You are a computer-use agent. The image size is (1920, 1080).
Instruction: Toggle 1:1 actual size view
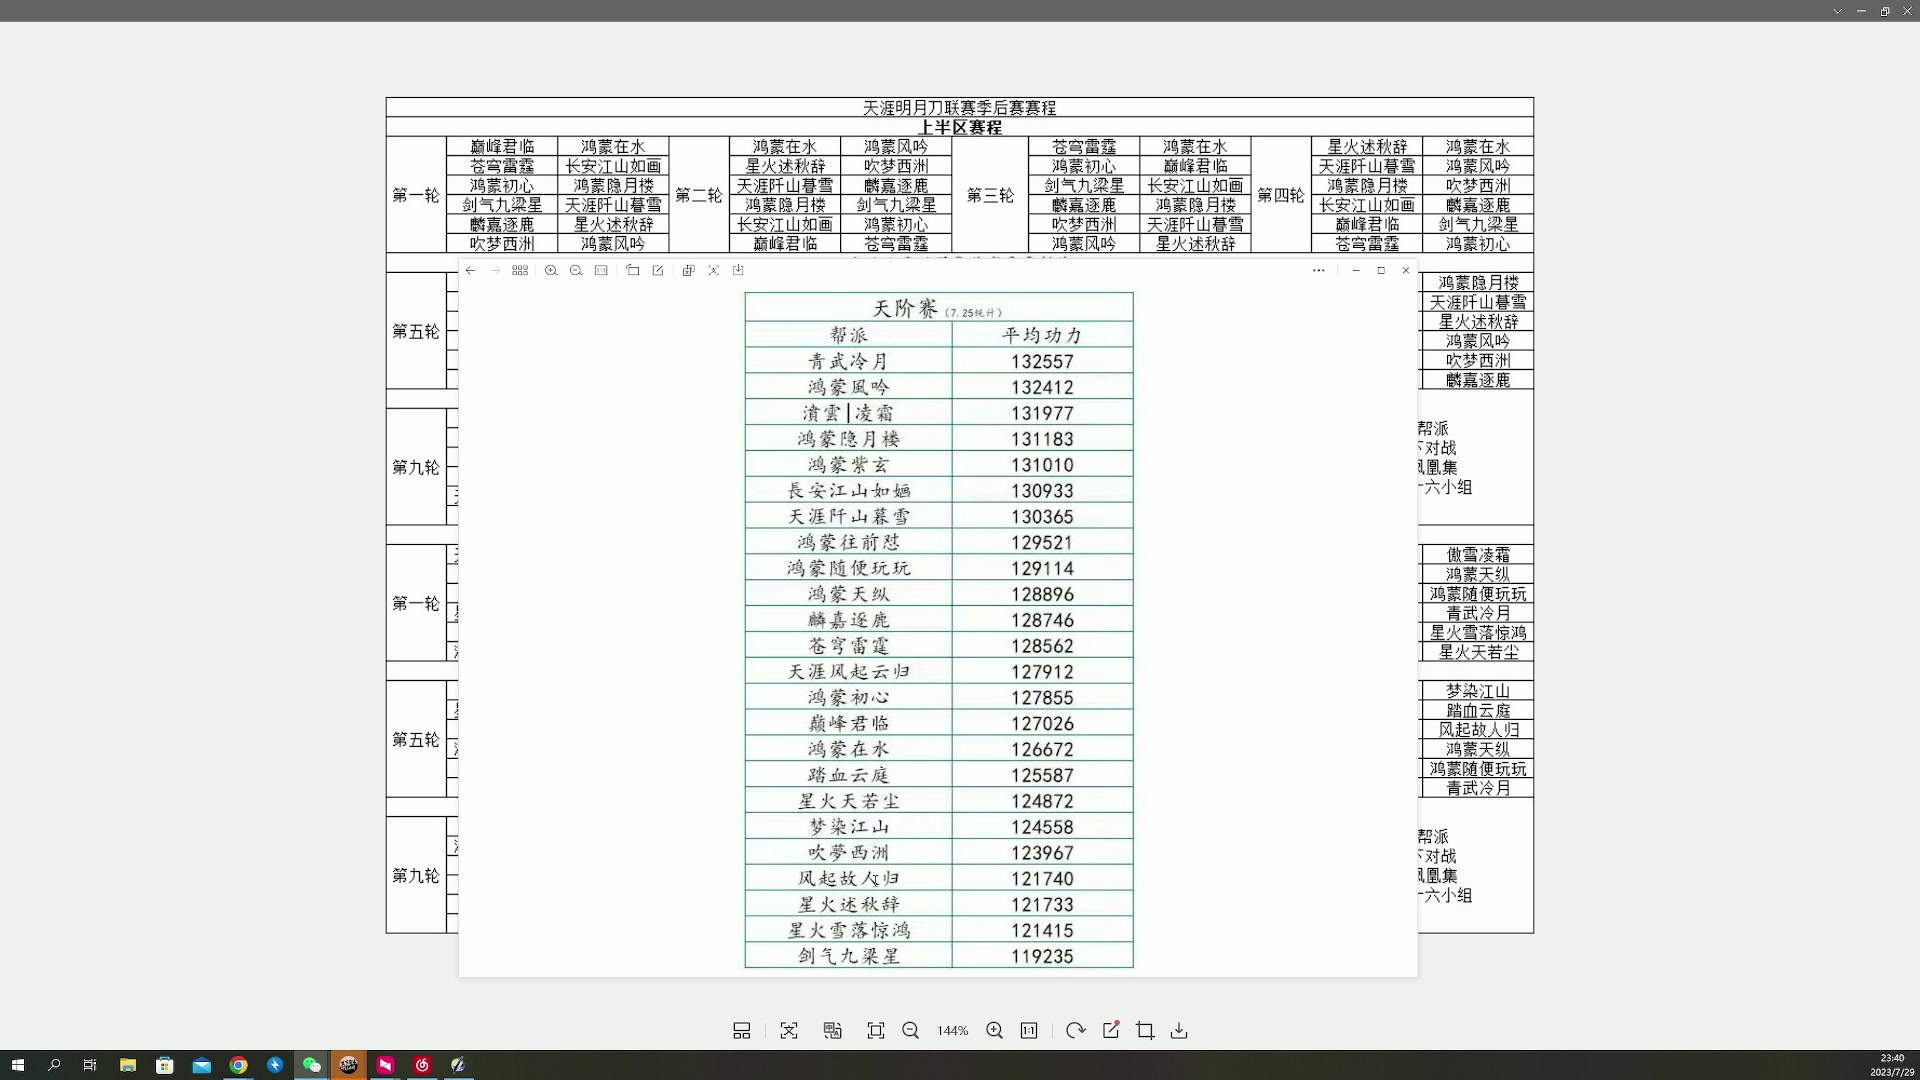pyautogui.click(x=1030, y=1030)
